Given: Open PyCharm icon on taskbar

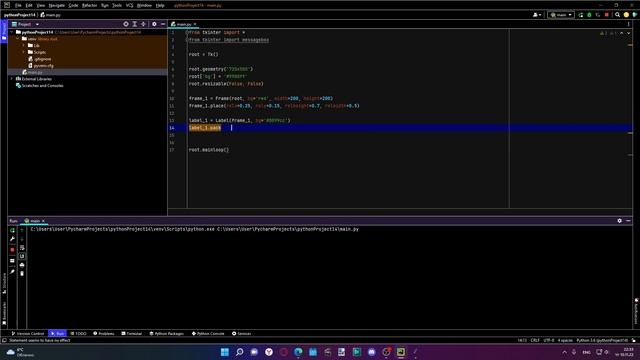Looking at the screenshot, I should coord(401,352).
